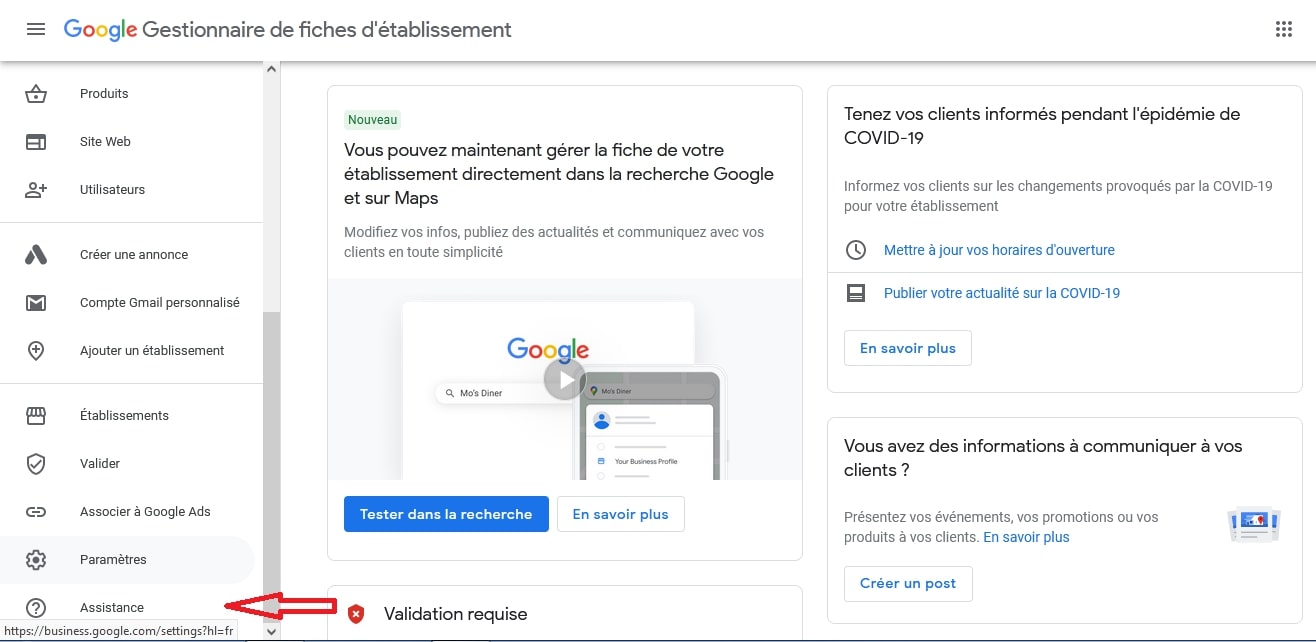
Task: Click the Paramètres gear icon
Action: point(36,560)
